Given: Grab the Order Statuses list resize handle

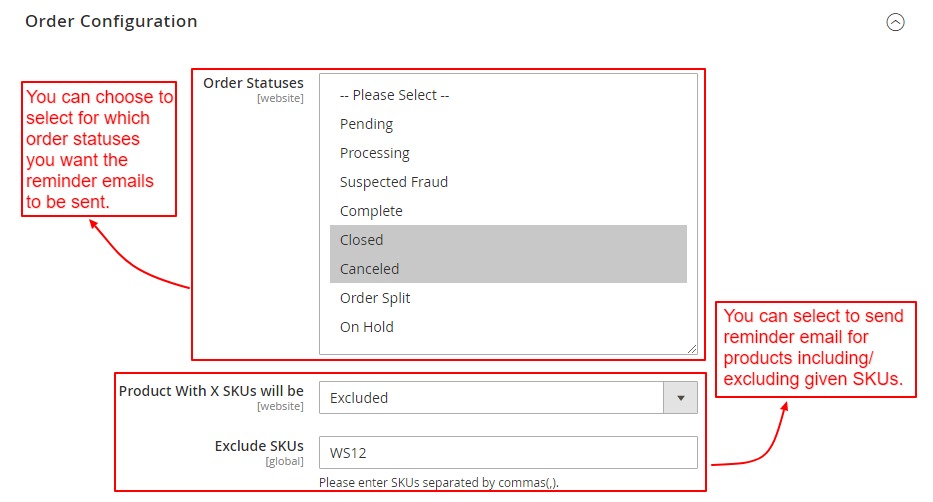Looking at the screenshot, I should [x=692, y=349].
